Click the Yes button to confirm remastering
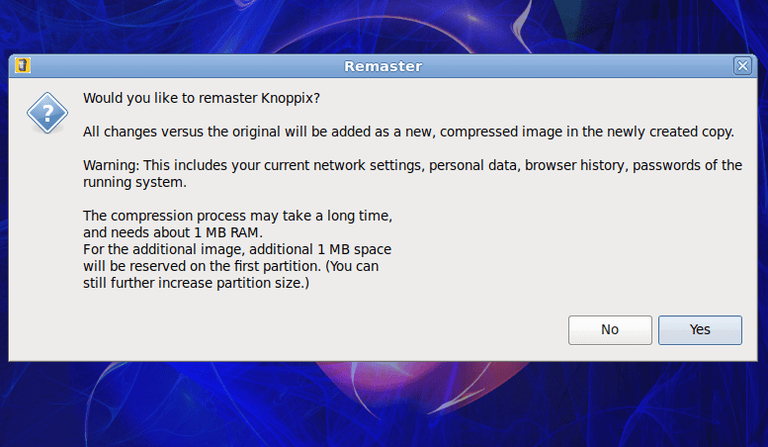 (699, 330)
